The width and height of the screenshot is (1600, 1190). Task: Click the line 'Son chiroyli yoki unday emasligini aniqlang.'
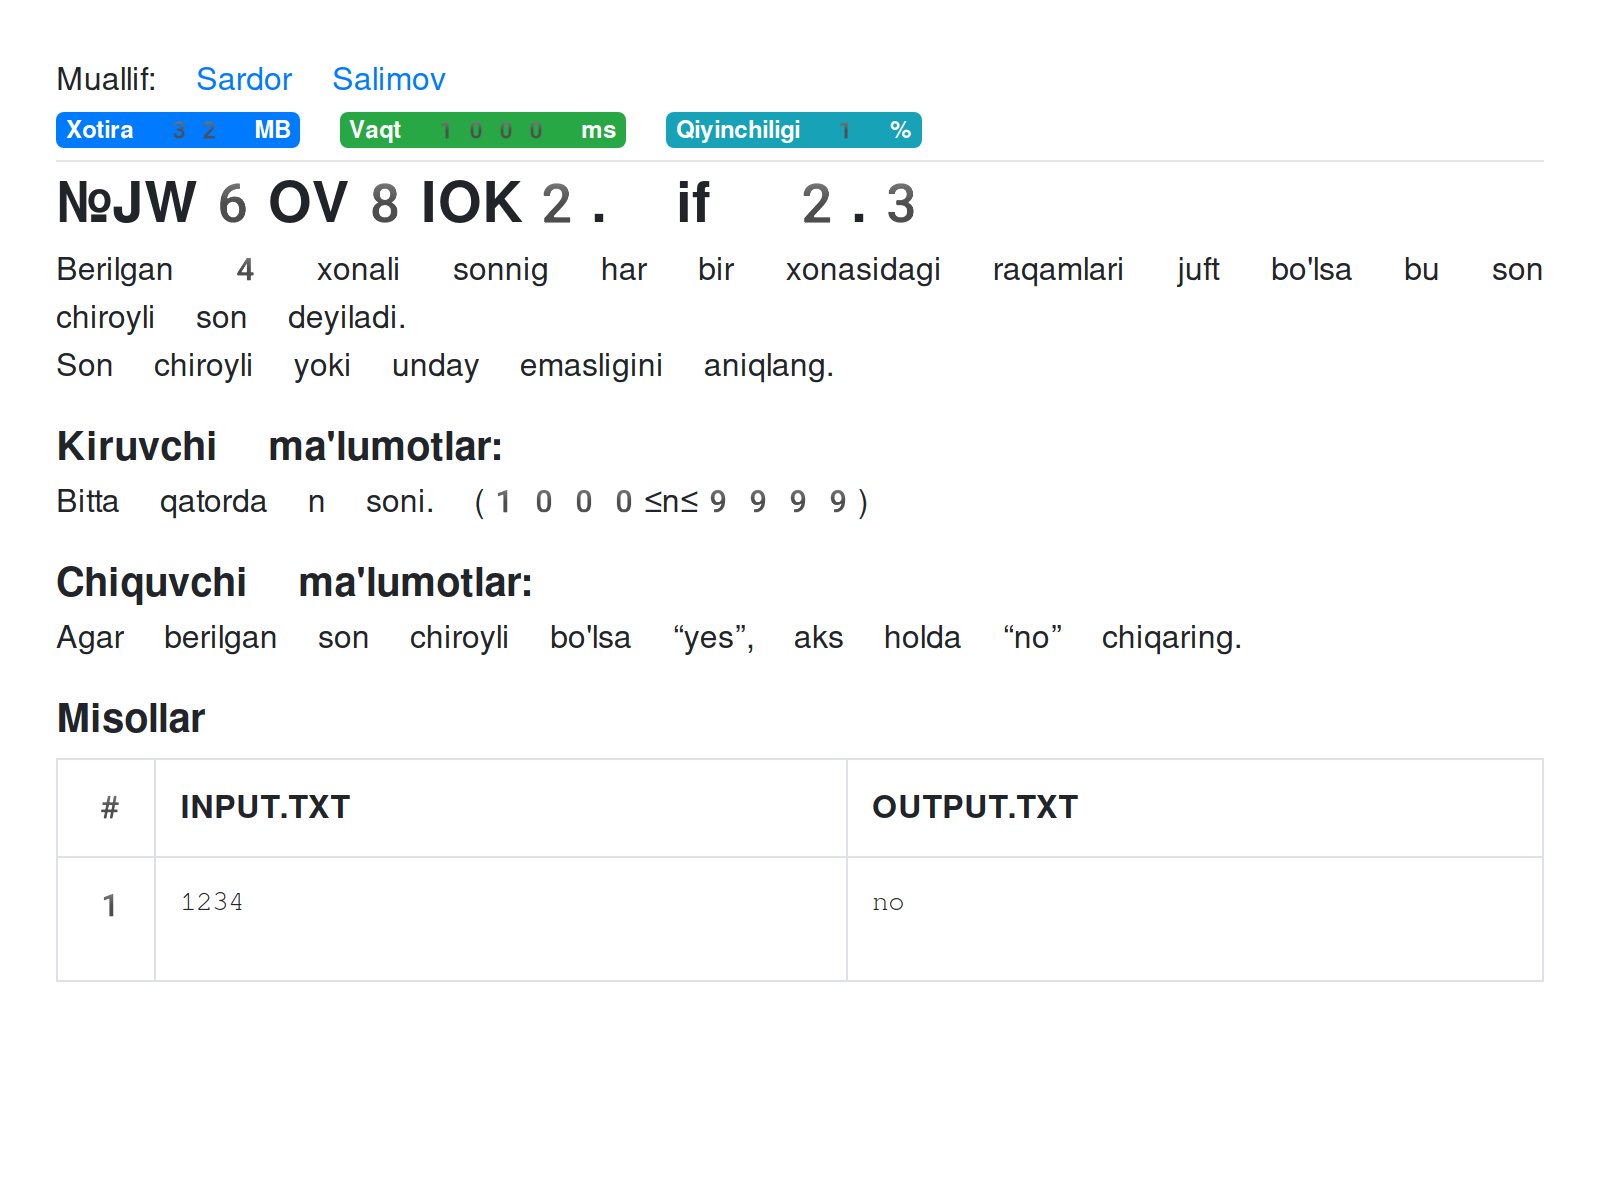[445, 365]
